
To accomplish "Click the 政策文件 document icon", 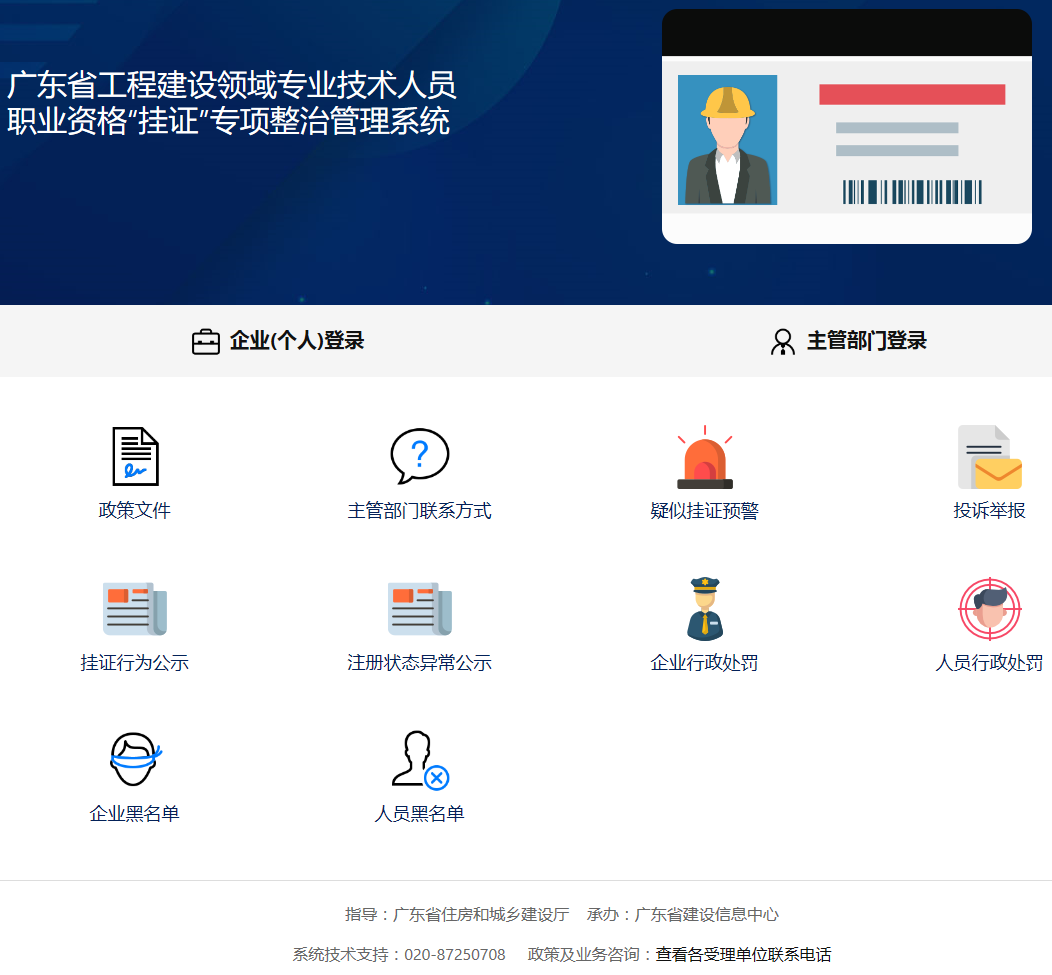I will pyautogui.click(x=134, y=456).
